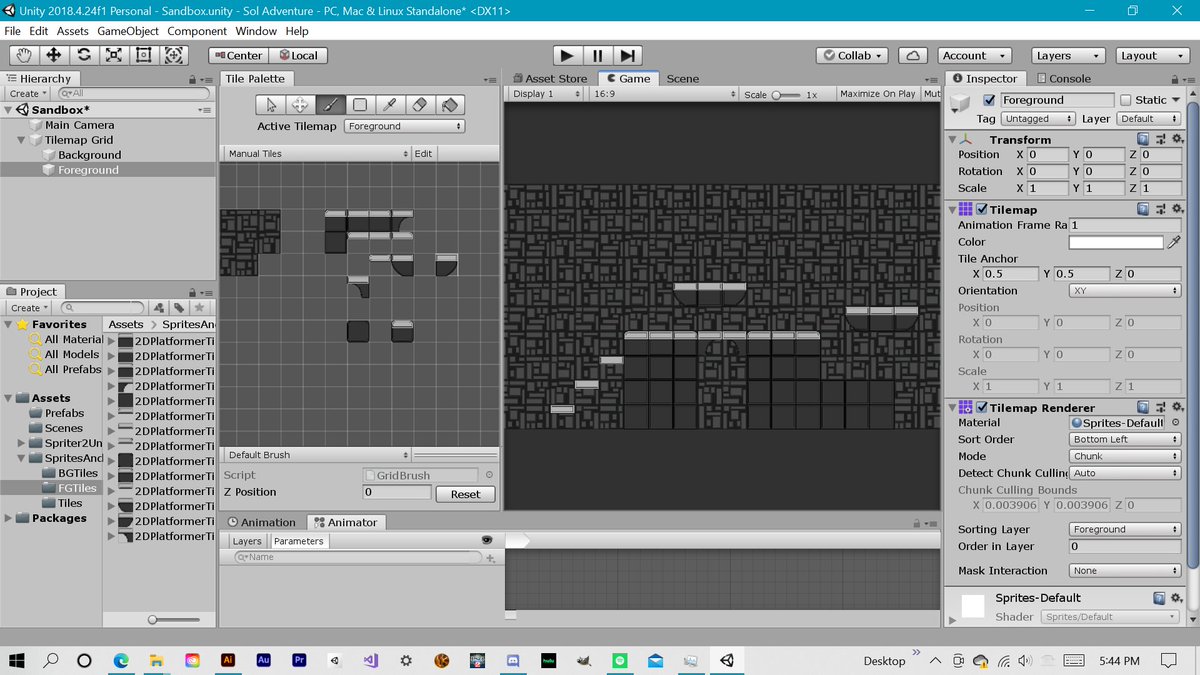Image resolution: width=1200 pixels, height=675 pixels.
Task: Click the Tilemap Color white swatch
Action: [x=1116, y=242]
